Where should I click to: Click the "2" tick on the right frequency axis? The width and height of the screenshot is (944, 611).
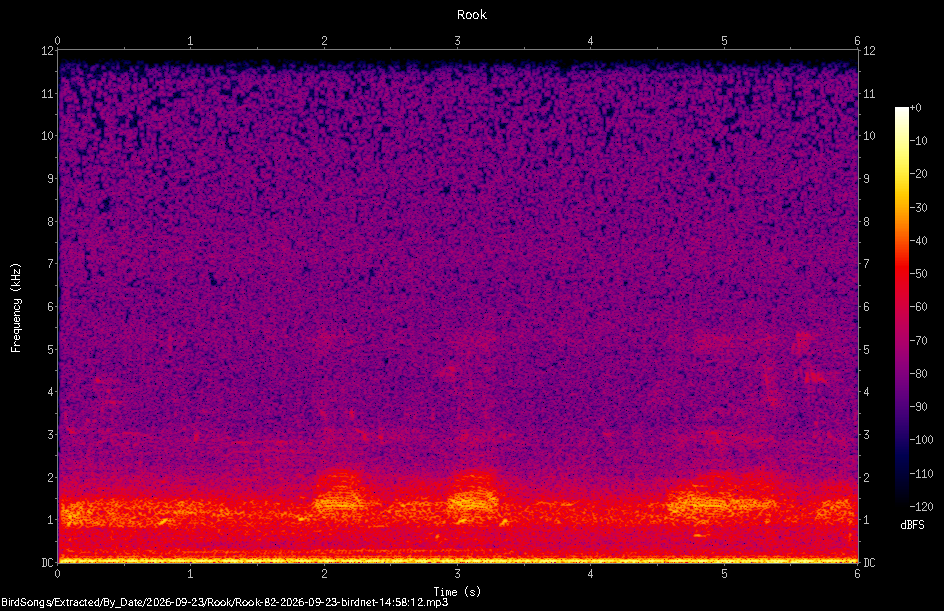(867, 477)
